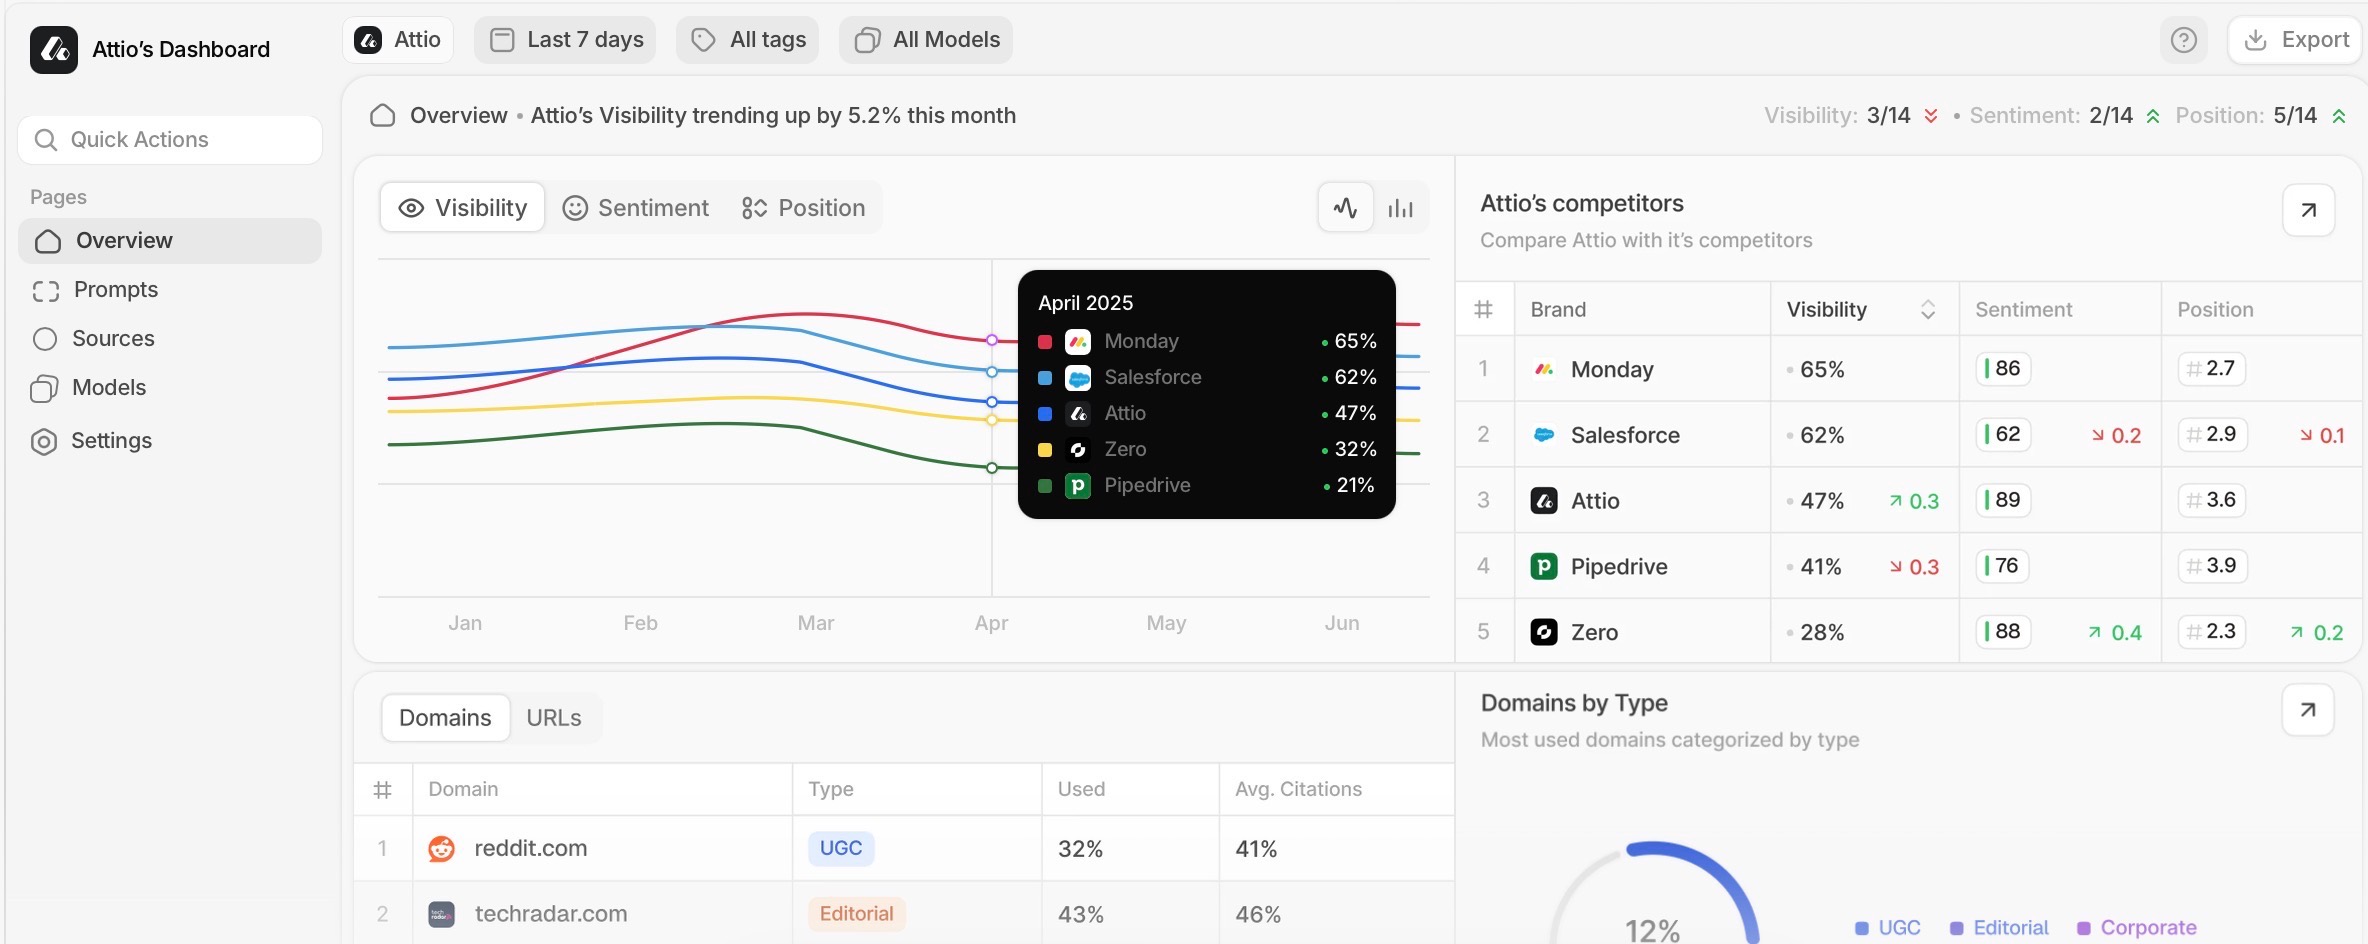The width and height of the screenshot is (2368, 944).
Task: Click Salesforce's sentiment score 62
Action: click(2004, 434)
